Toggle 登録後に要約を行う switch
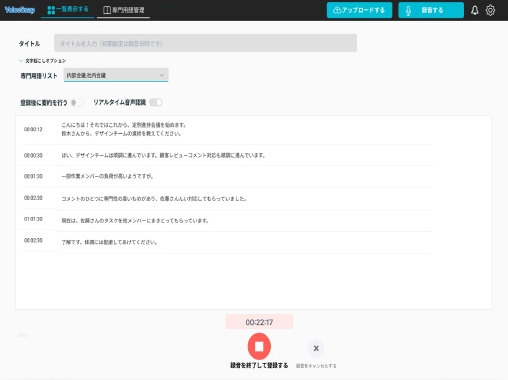 pyautogui.click(x=77, y=103)
